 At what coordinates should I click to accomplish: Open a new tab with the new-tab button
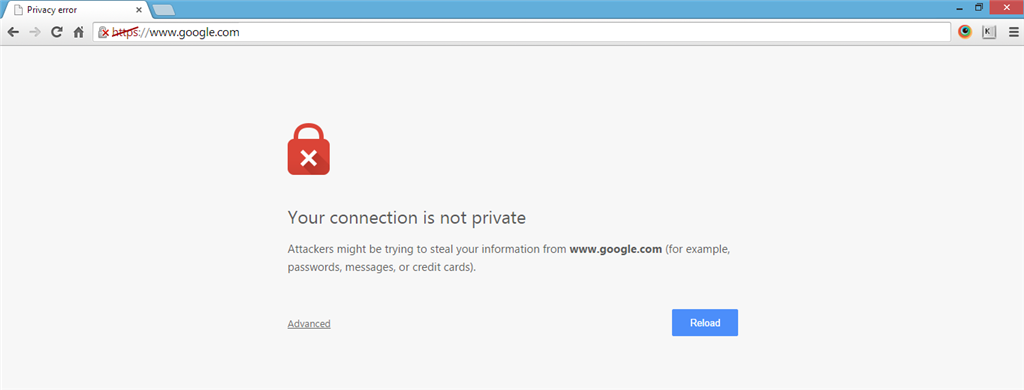pos(163,10)
